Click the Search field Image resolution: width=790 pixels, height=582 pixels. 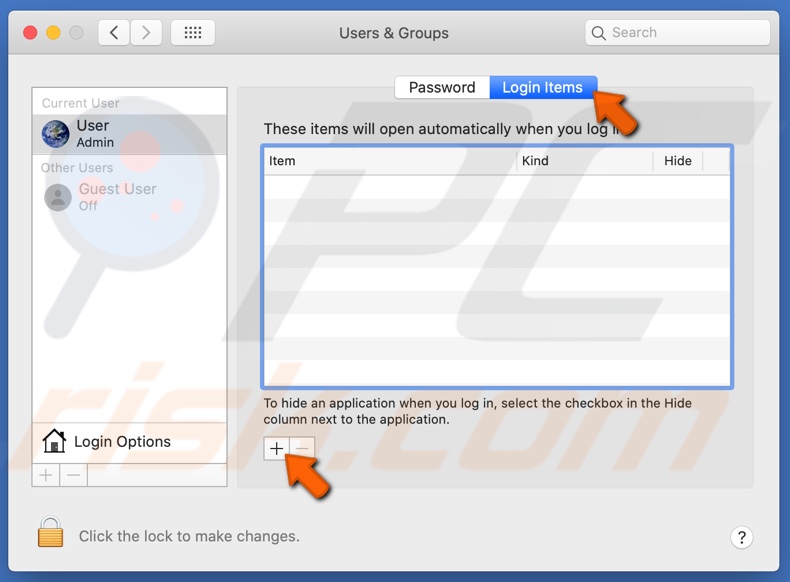(x=678, y=33)
